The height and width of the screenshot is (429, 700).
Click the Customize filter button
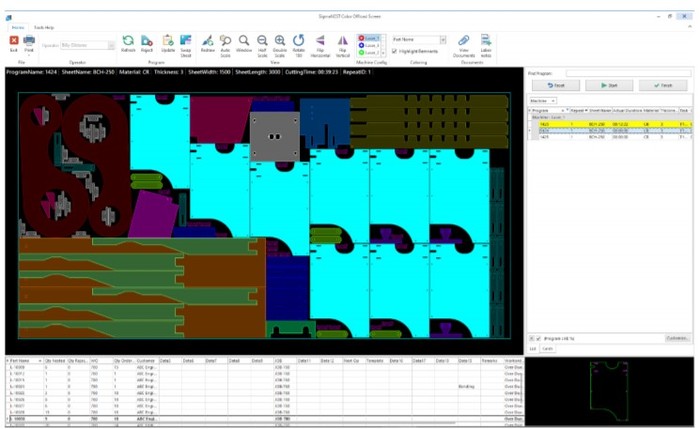point(677,338)
